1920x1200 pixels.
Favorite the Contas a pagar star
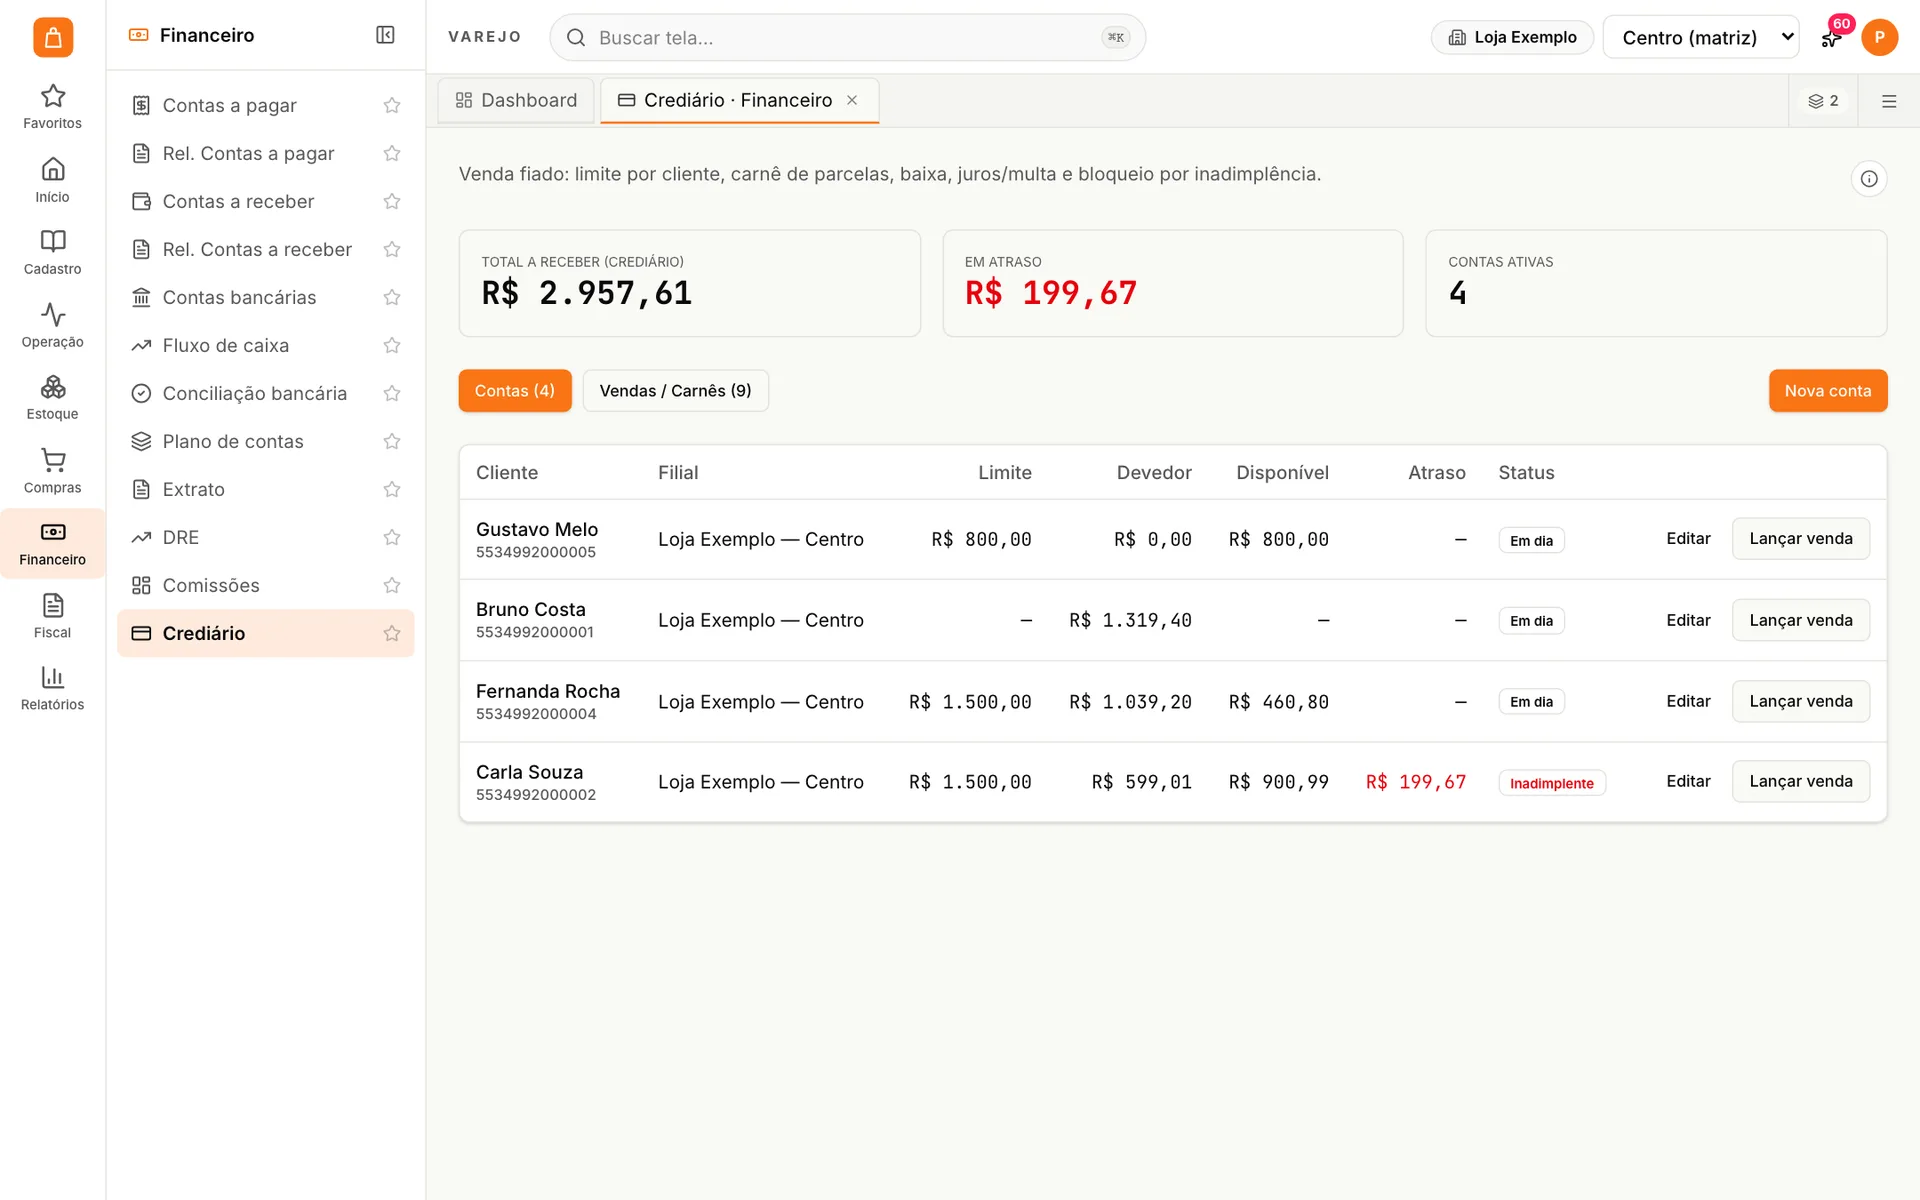(x=392, y=105)
